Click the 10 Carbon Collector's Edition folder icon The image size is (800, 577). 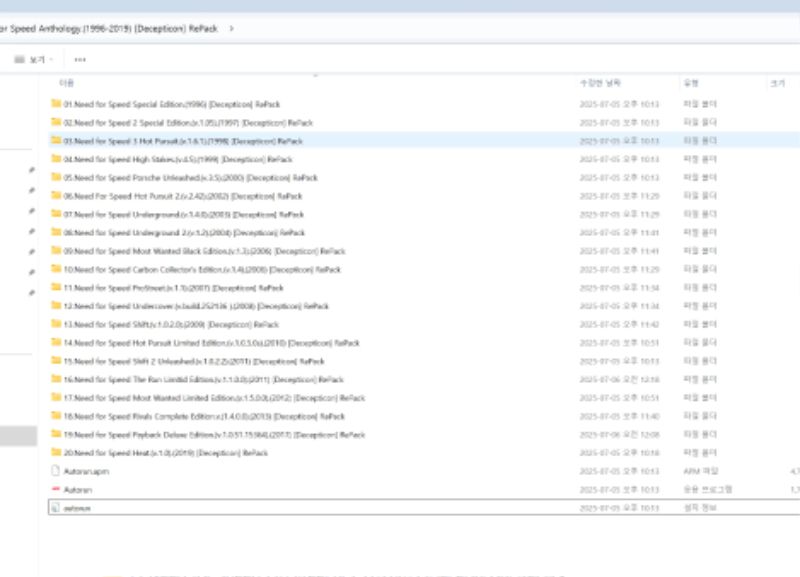coord(56,269)
